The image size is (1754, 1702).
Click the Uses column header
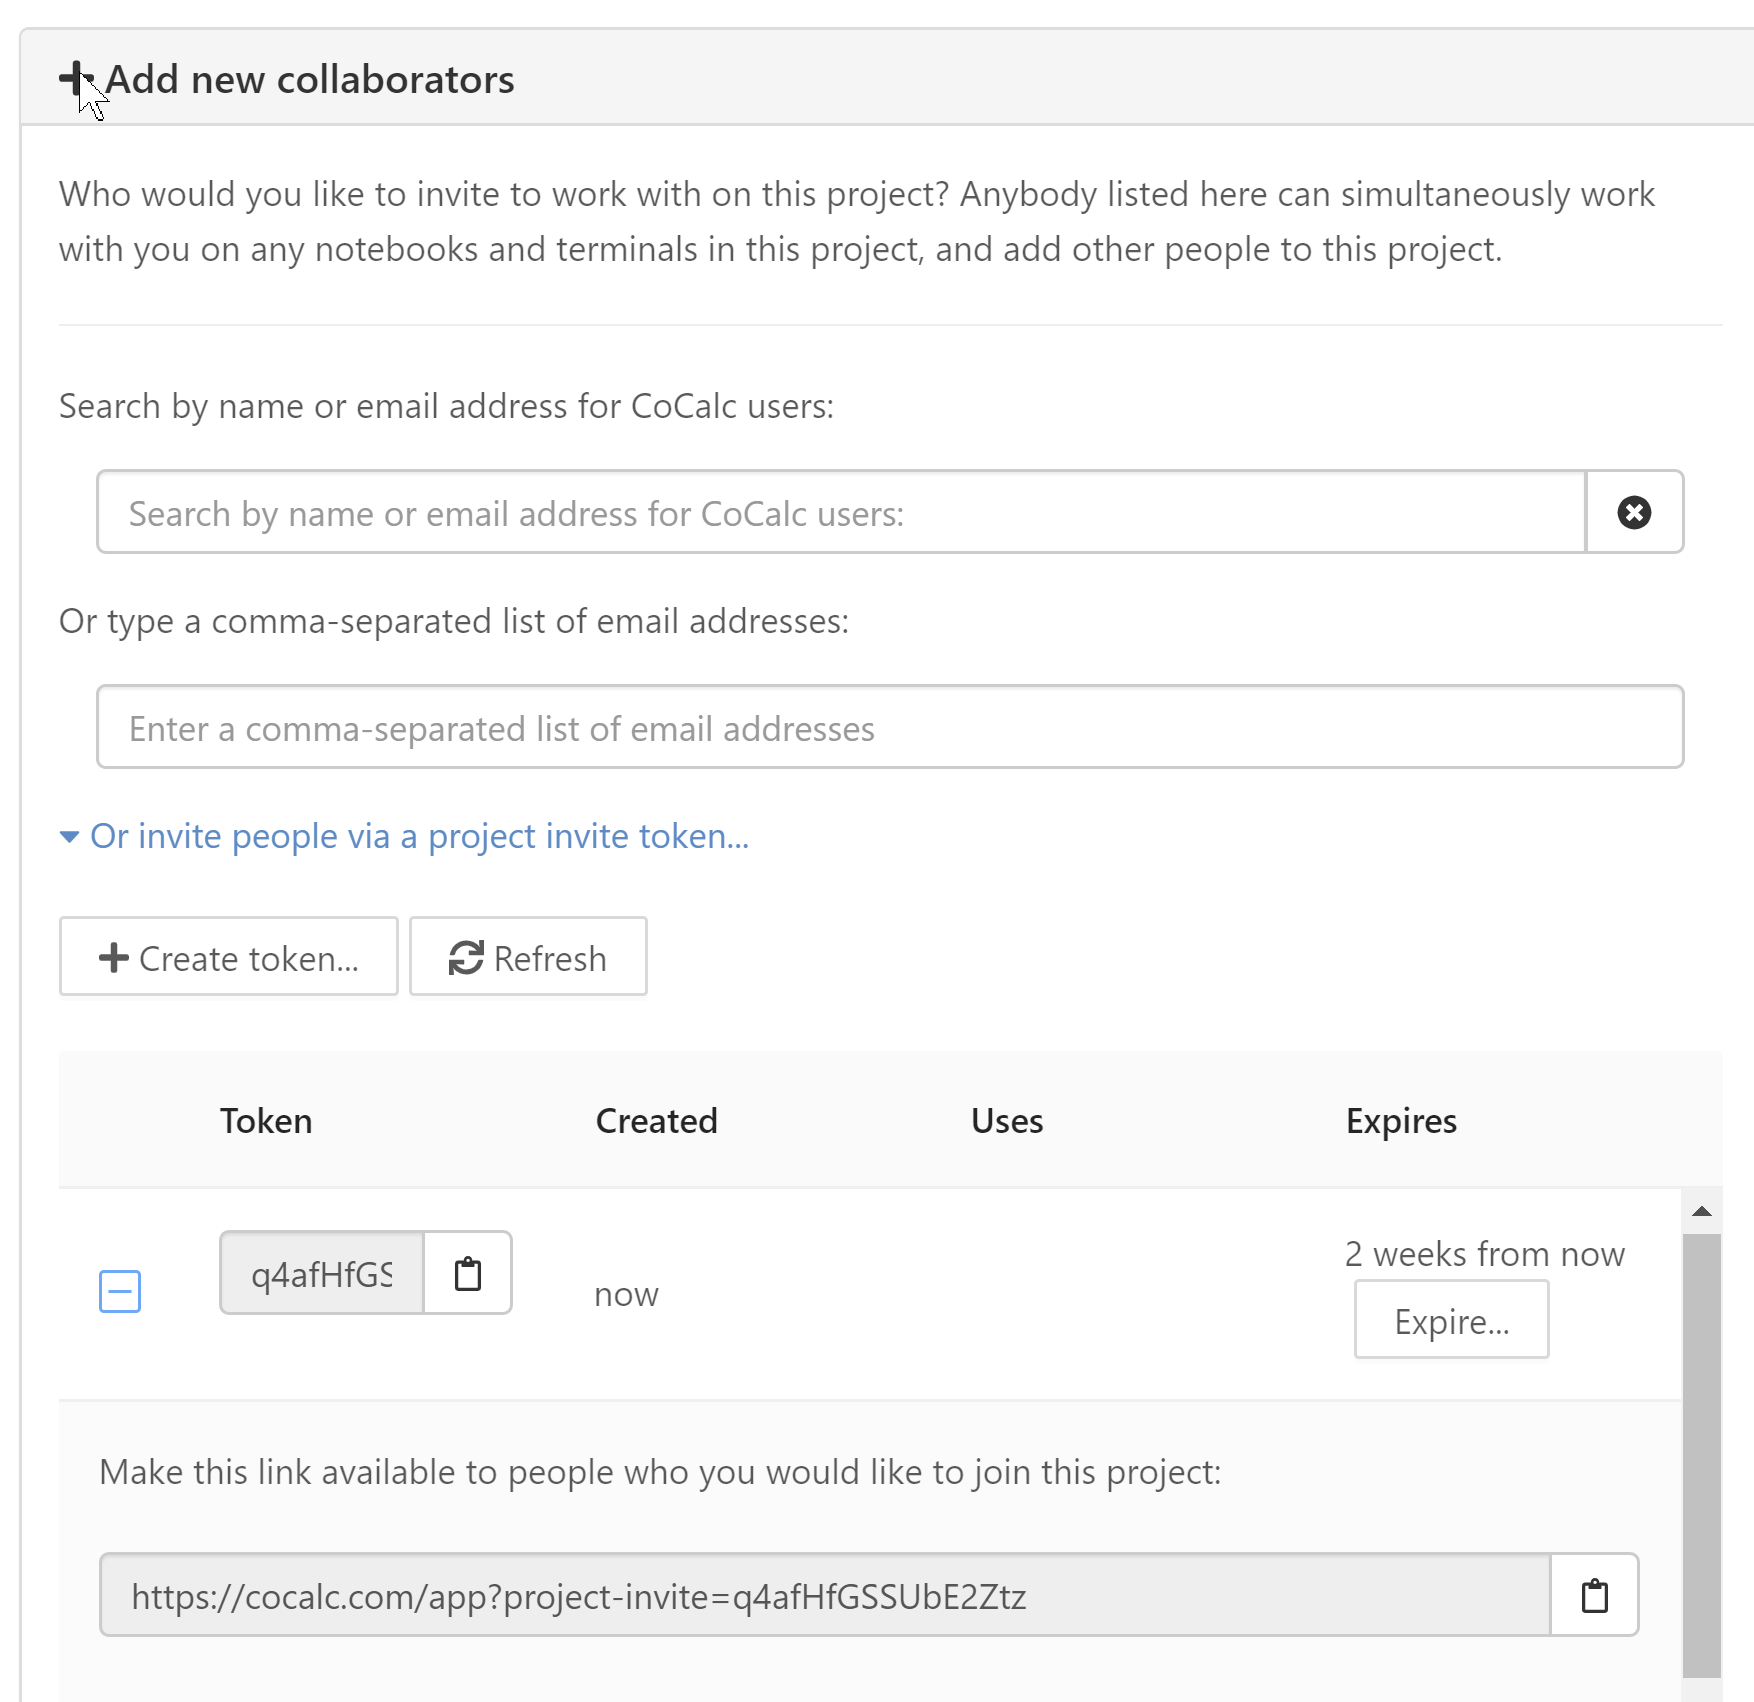click(x=1006, y=1120)
